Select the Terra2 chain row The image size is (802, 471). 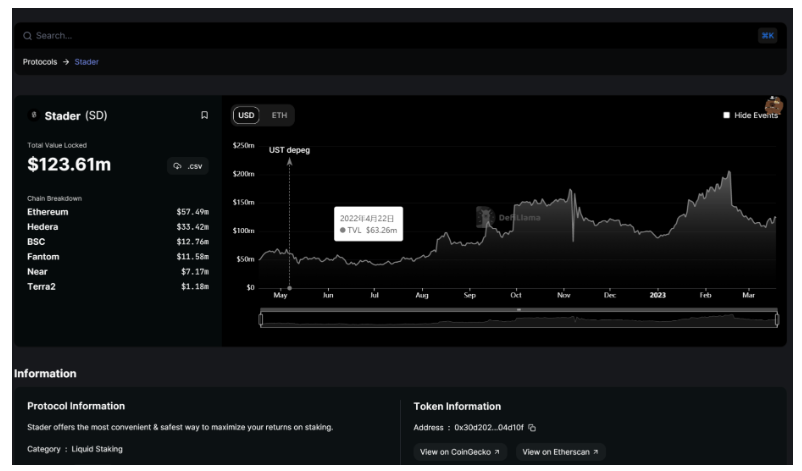click(118, 286)
